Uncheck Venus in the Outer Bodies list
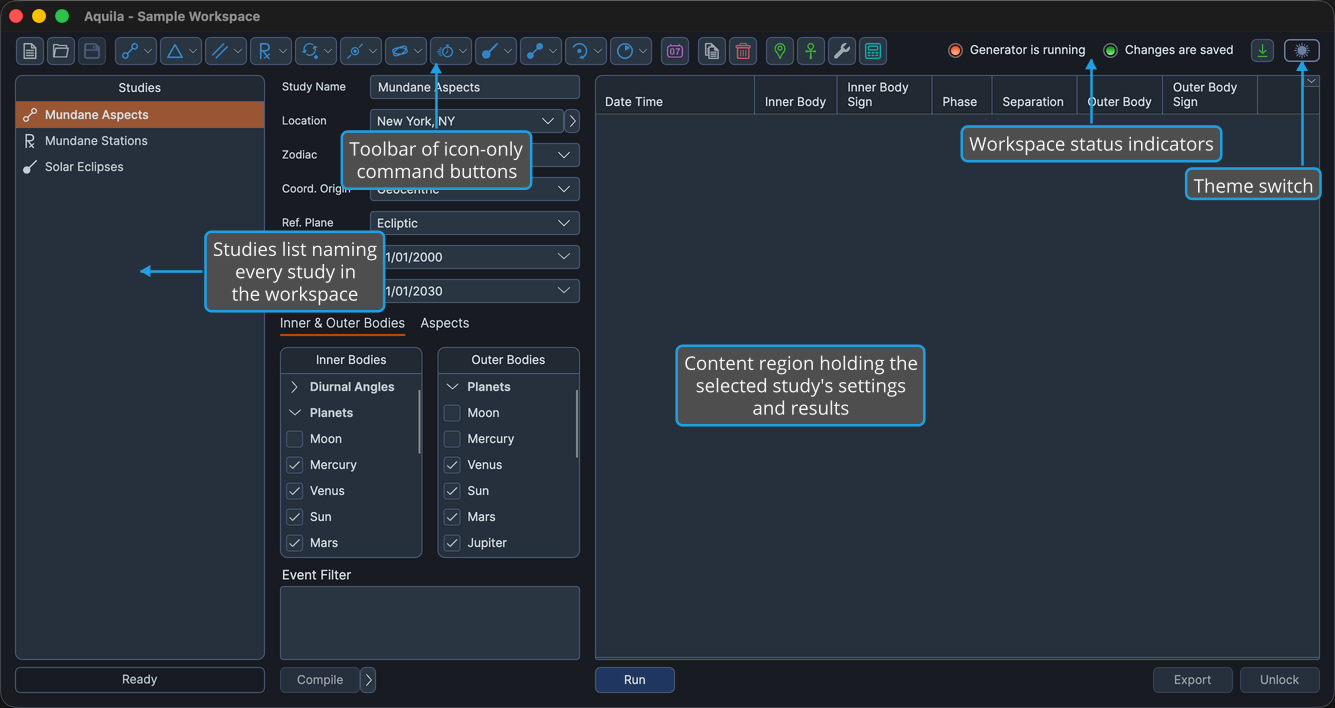 pos(452,465)
